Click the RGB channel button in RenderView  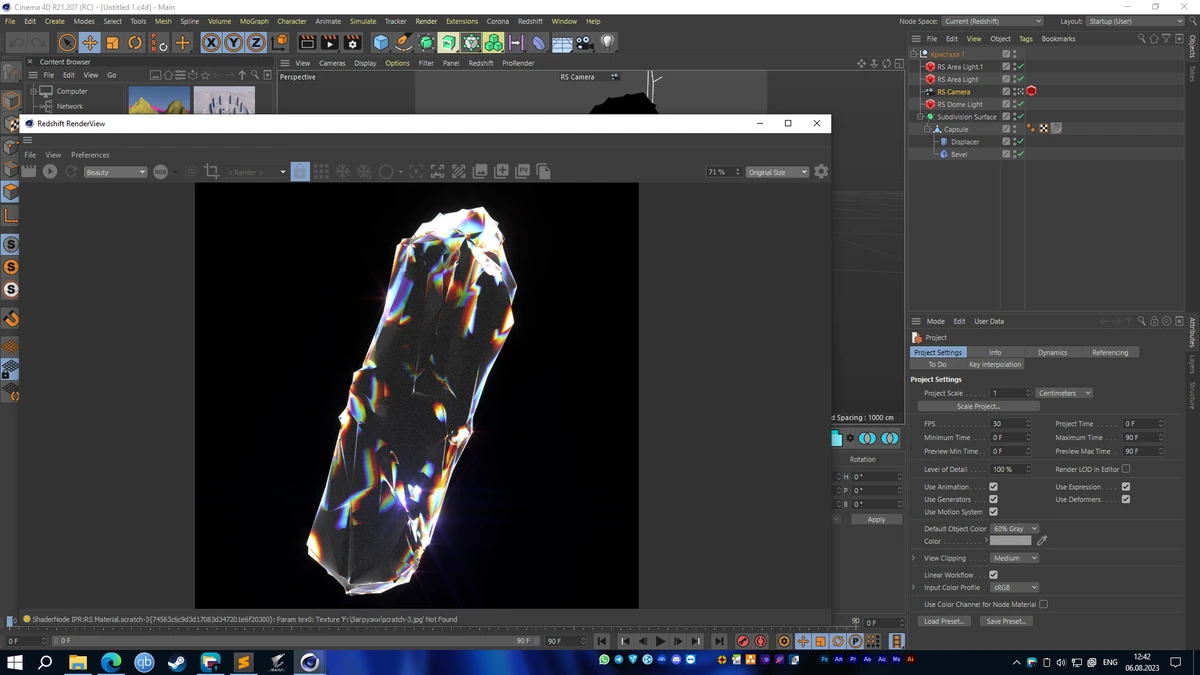pyautogui.click(x=160, y=172)
